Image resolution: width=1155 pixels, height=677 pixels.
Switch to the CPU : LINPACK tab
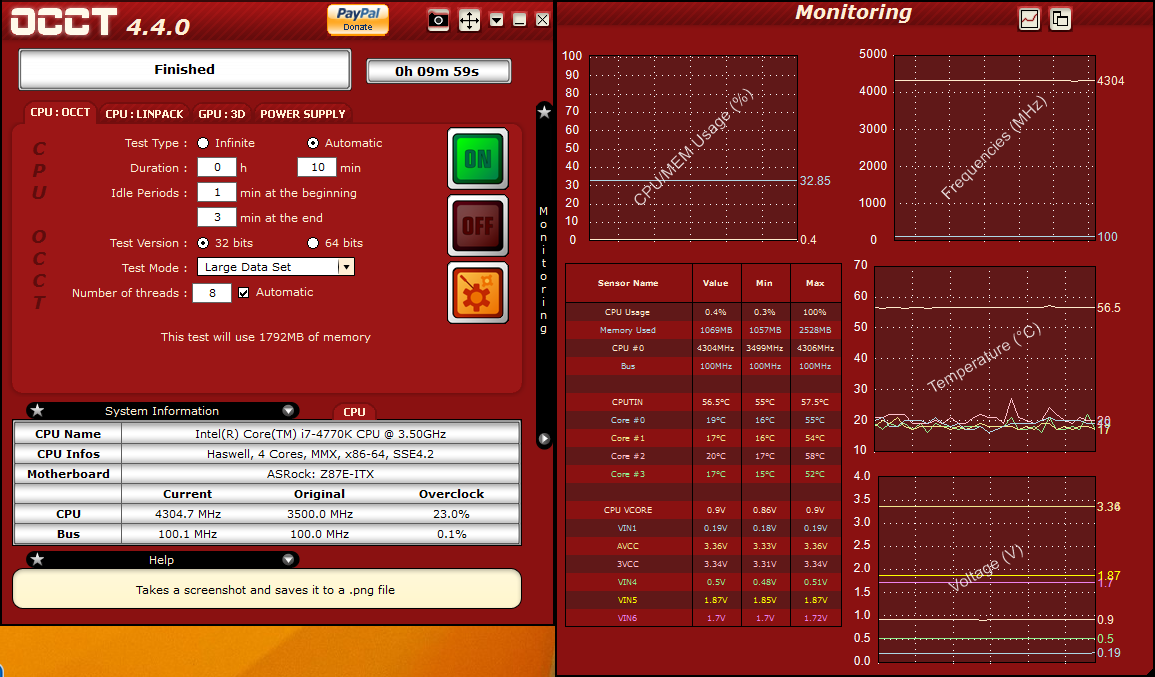point(144,114)
